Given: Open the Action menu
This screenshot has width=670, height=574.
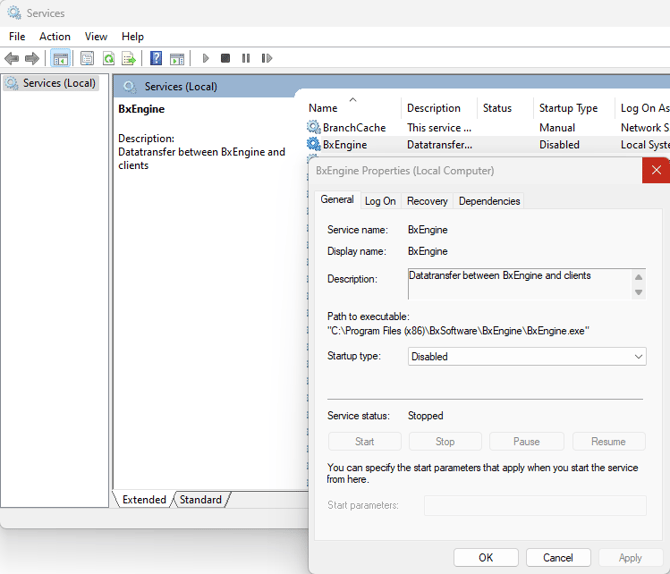Looking at the screenshot, I should (55, 37).
